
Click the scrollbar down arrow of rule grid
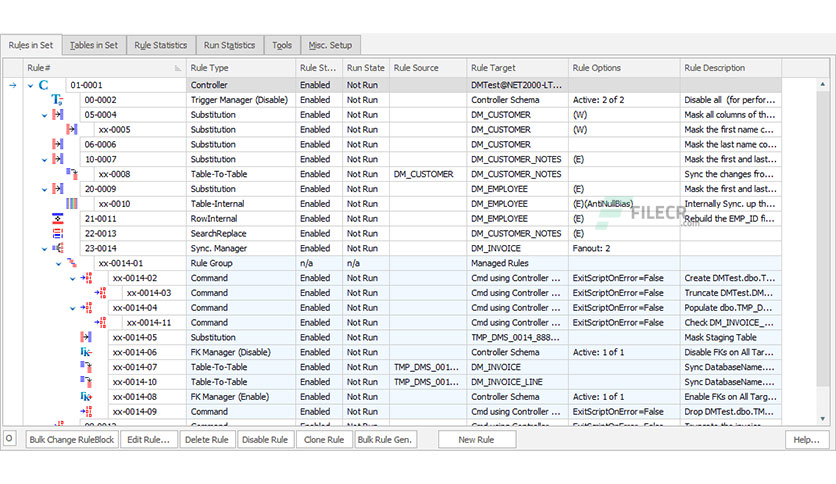[823, 419]
